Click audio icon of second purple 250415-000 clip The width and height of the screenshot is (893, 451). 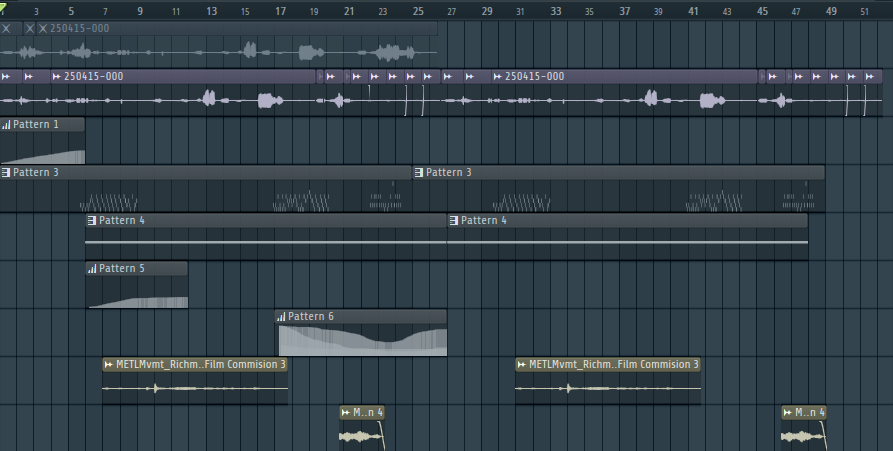498,76
